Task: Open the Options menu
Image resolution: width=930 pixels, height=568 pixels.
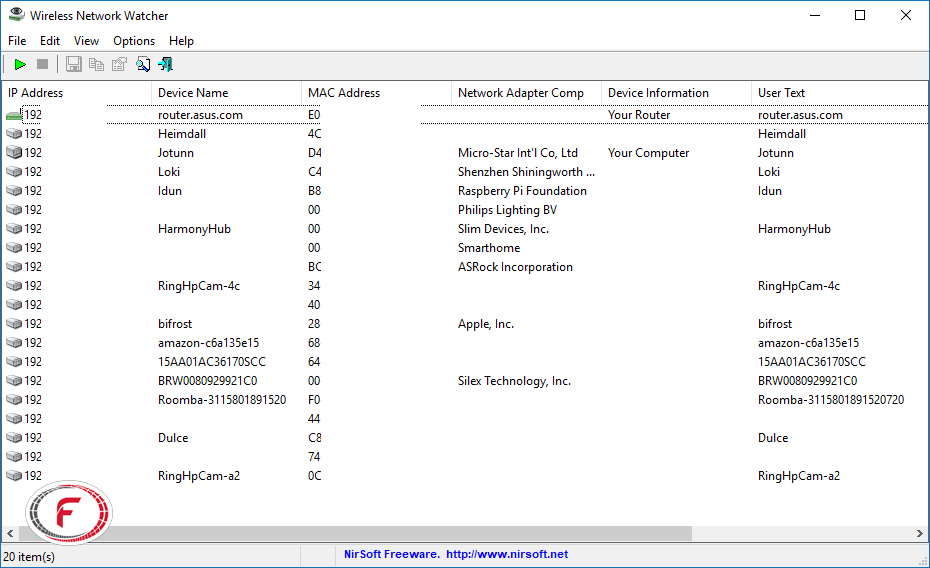Action: 134,41
